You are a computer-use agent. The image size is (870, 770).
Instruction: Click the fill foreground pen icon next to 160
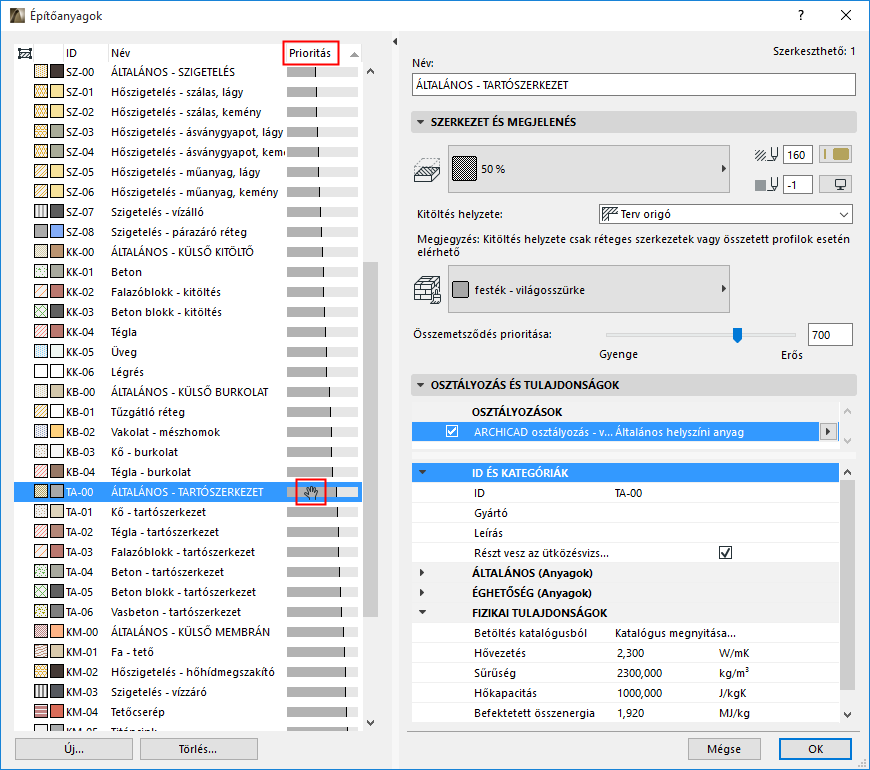[x=767, y=155]
